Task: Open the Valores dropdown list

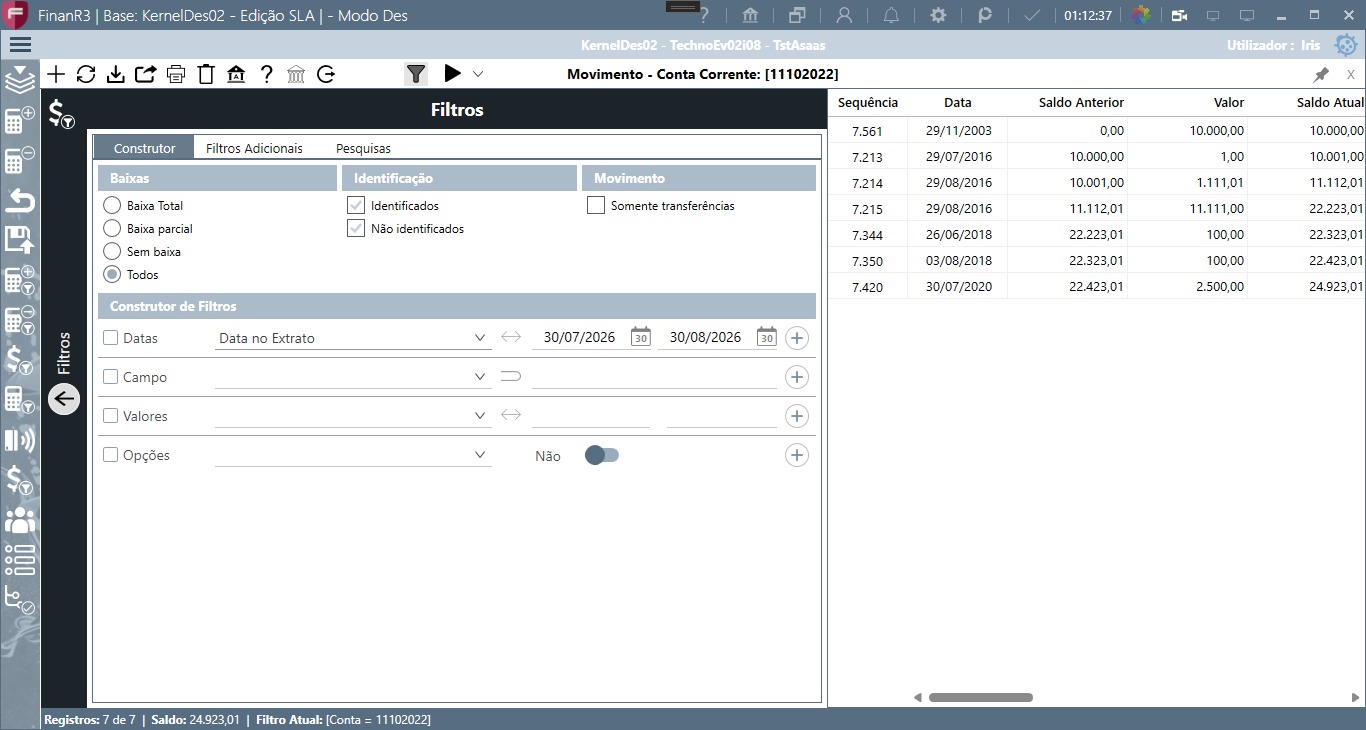Action: (x=353, y=415)
